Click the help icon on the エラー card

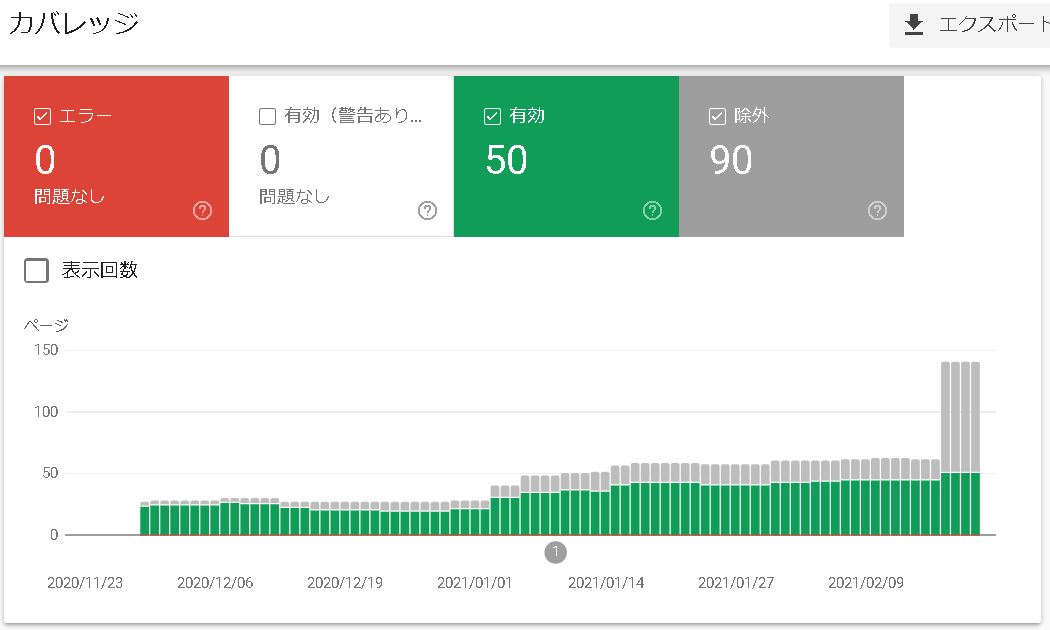pos(203,210)
